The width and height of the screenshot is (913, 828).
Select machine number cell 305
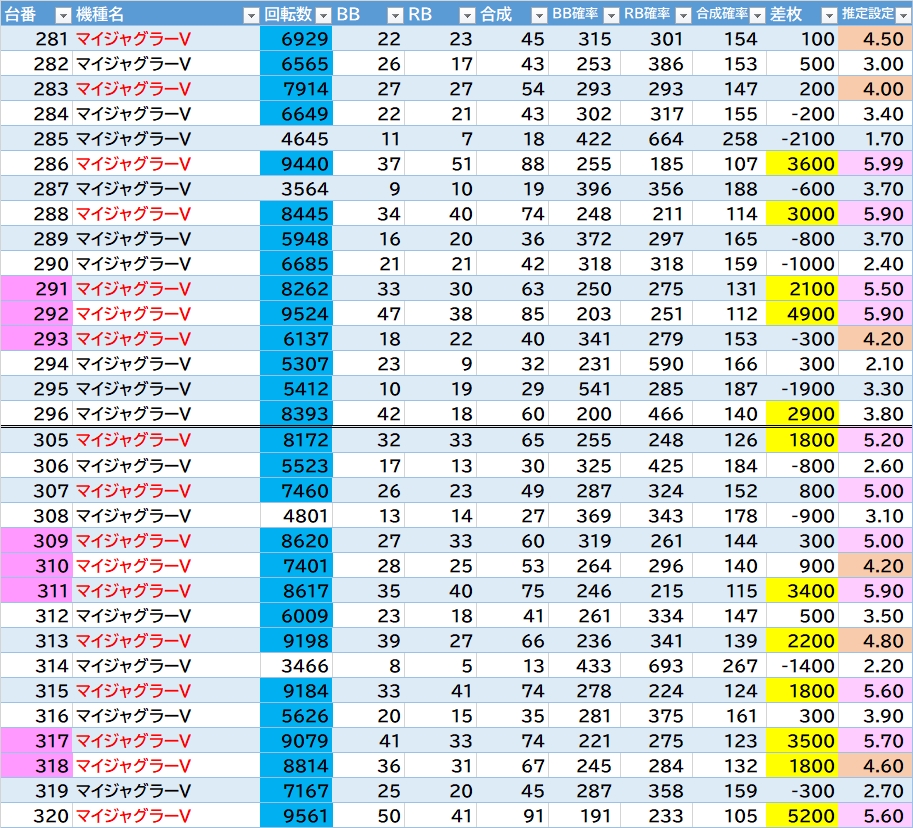point(36,440)
